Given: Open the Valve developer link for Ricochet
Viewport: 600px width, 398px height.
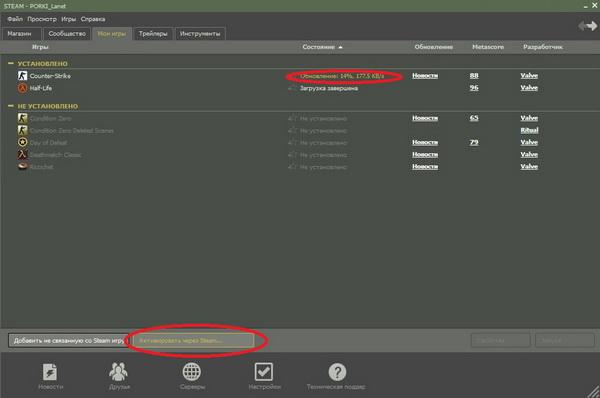Looking at the screenshot, I should pos(529,166).
